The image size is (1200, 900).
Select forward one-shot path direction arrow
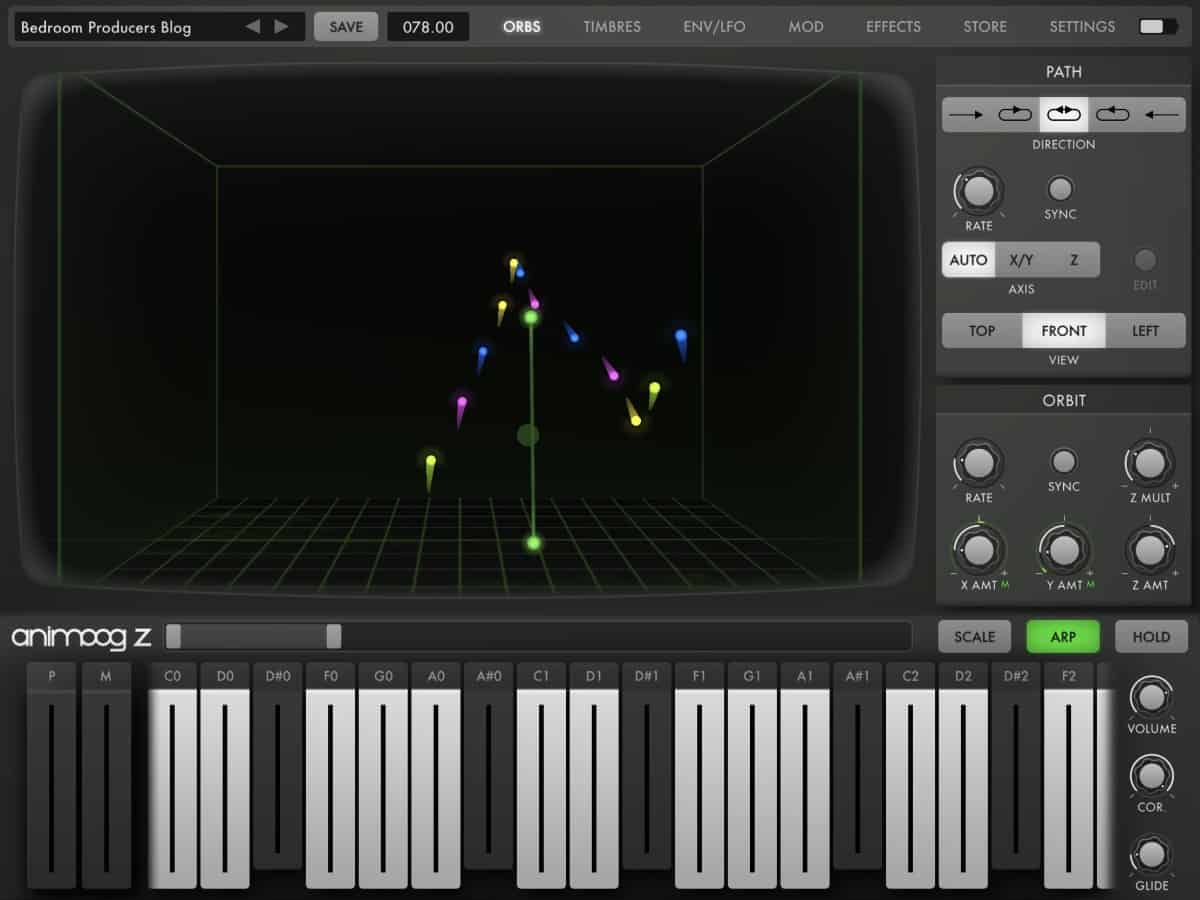tap(966, 114)
